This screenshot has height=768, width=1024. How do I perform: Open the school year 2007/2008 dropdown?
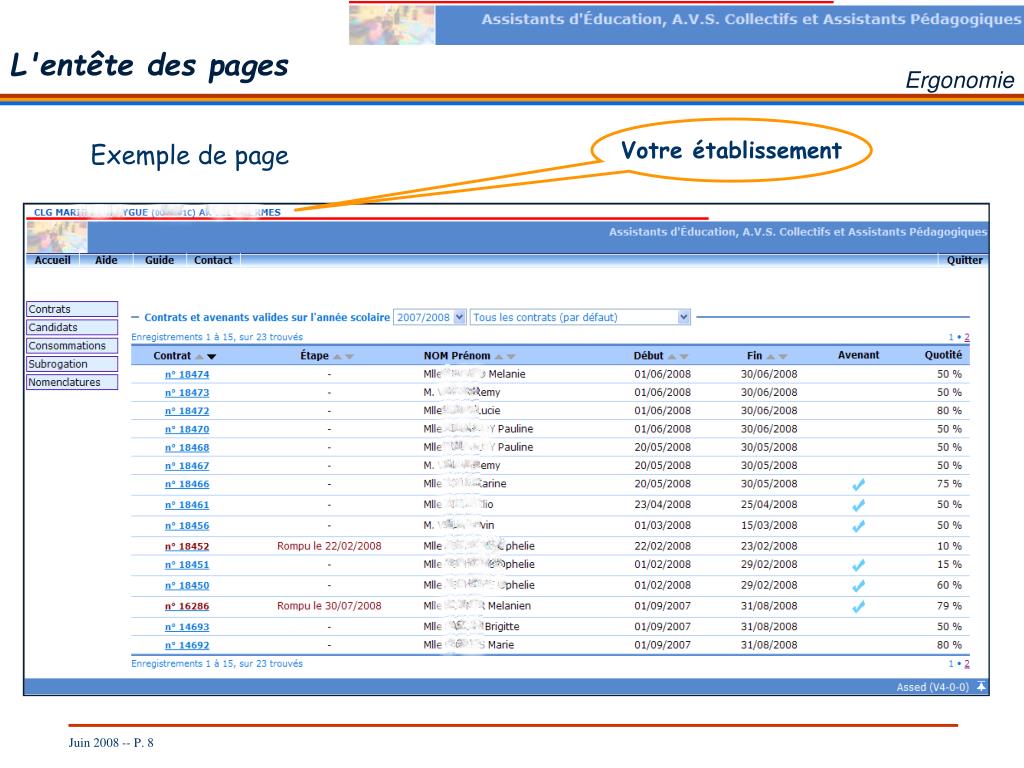click(x=430, y=317)
